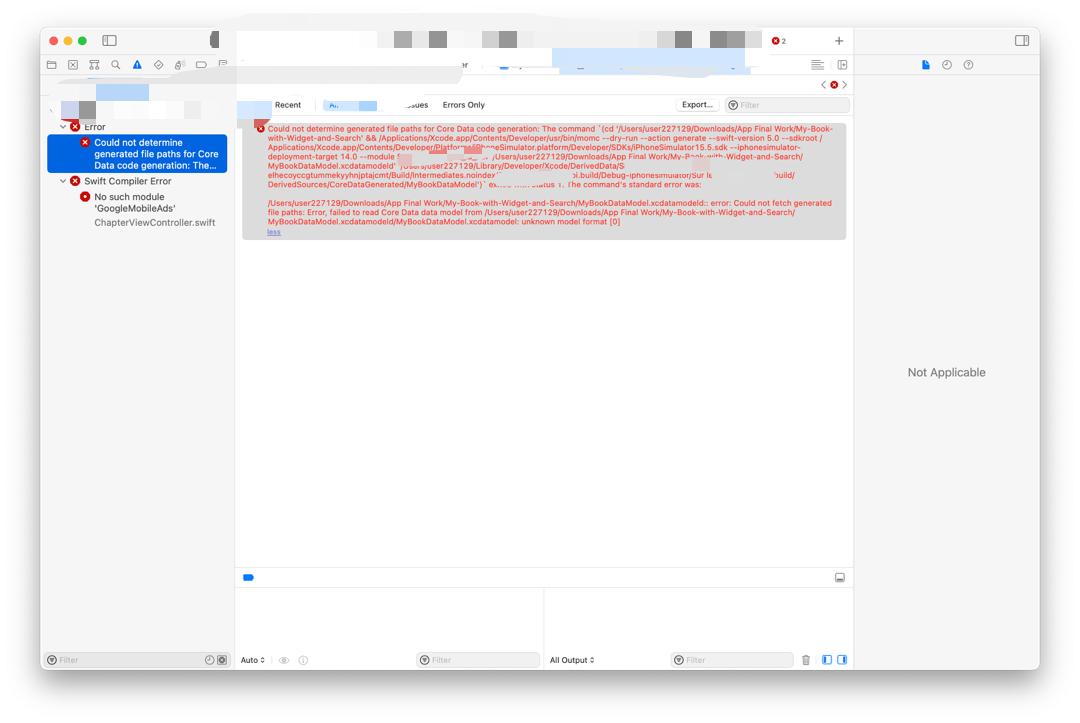Toggle the blue breakpoints activation icon
The image size is (1080, 723).
249,577
